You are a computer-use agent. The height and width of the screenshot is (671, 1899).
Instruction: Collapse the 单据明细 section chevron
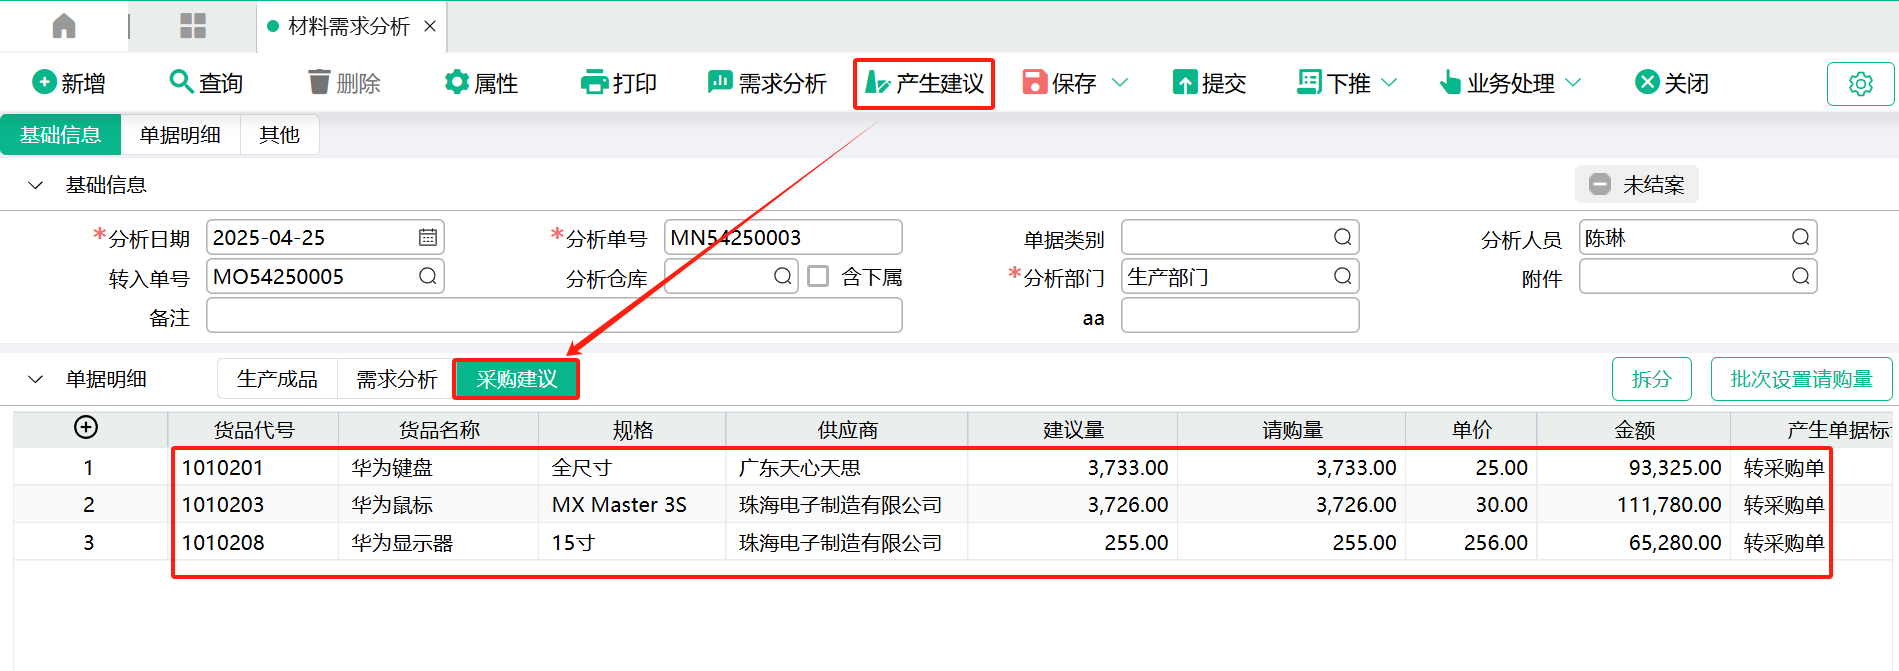click(x=35, y=379)
